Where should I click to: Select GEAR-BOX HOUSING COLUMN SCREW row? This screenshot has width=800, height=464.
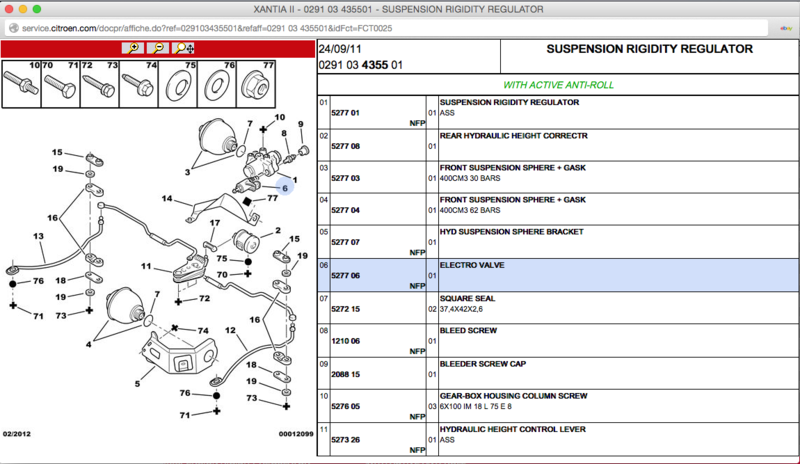pos(558,406)
